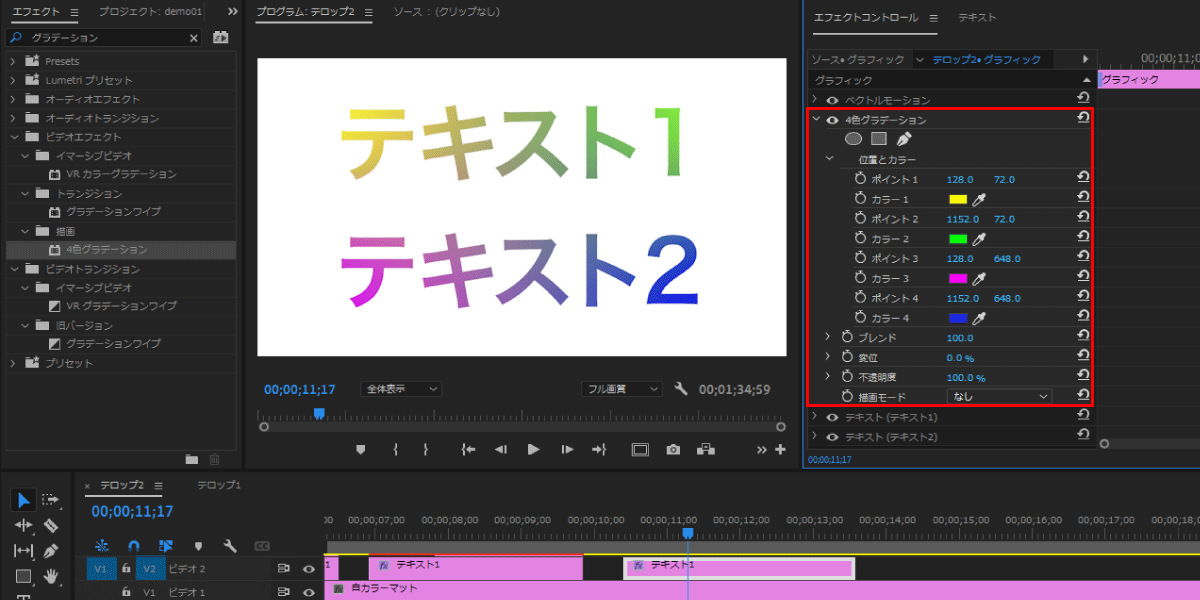Open カラー 1 yellow swatch
Screen dimensions: 1200x600
957,200
